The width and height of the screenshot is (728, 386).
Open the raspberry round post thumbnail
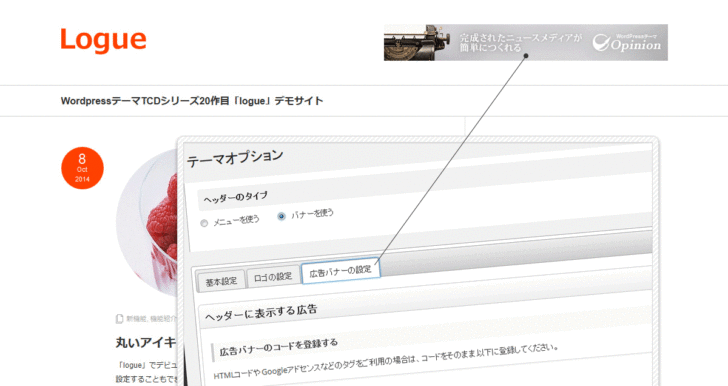pyautogui.click(x=147, y=223)
